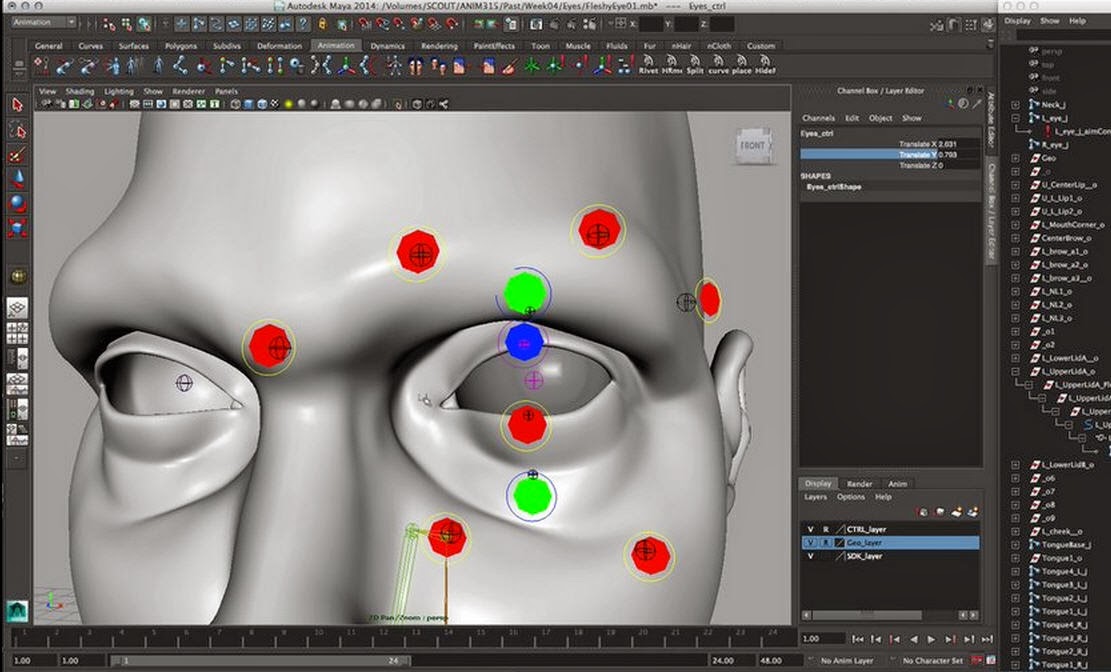Expand L_MouthCorner_o in outliner
This screenshot has height=672, width=1111.
[x=1015, y=225]
